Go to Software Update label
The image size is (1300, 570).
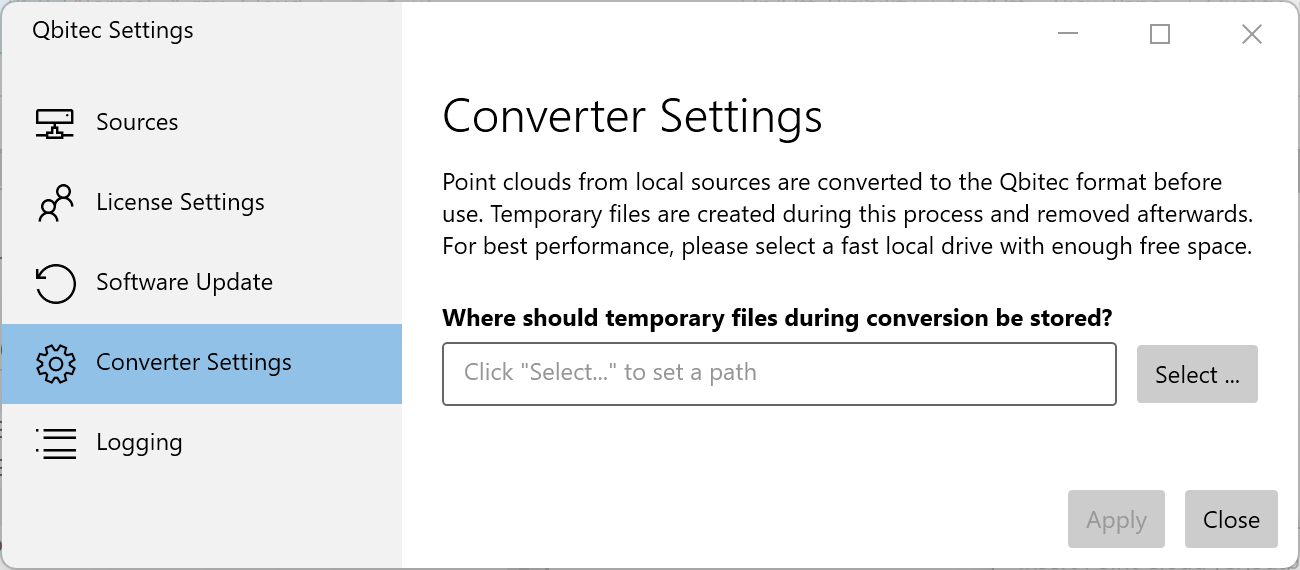click(184, 282)
